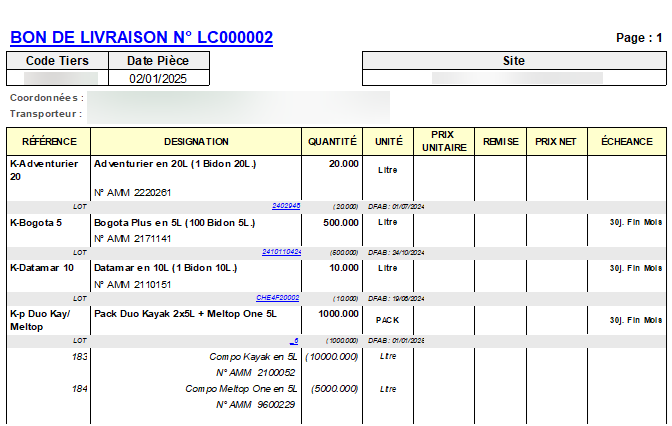
Task: Click the Site header box
Action: tap(513, 61)
